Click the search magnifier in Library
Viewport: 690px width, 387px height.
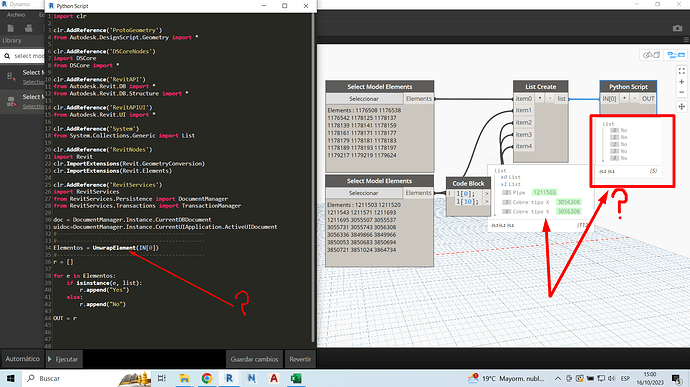pyautogui.click(x=7, y=56)
